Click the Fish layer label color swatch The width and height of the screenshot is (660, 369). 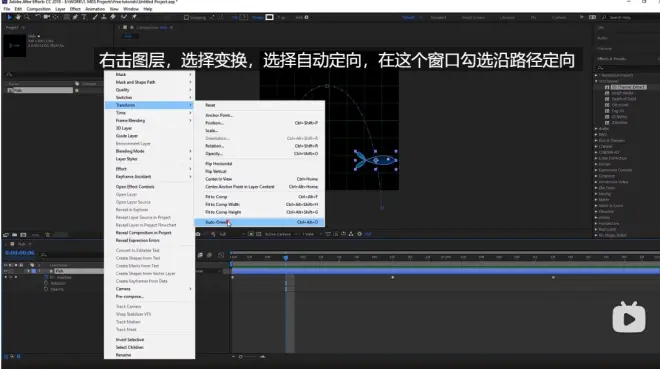click(34, 271)
